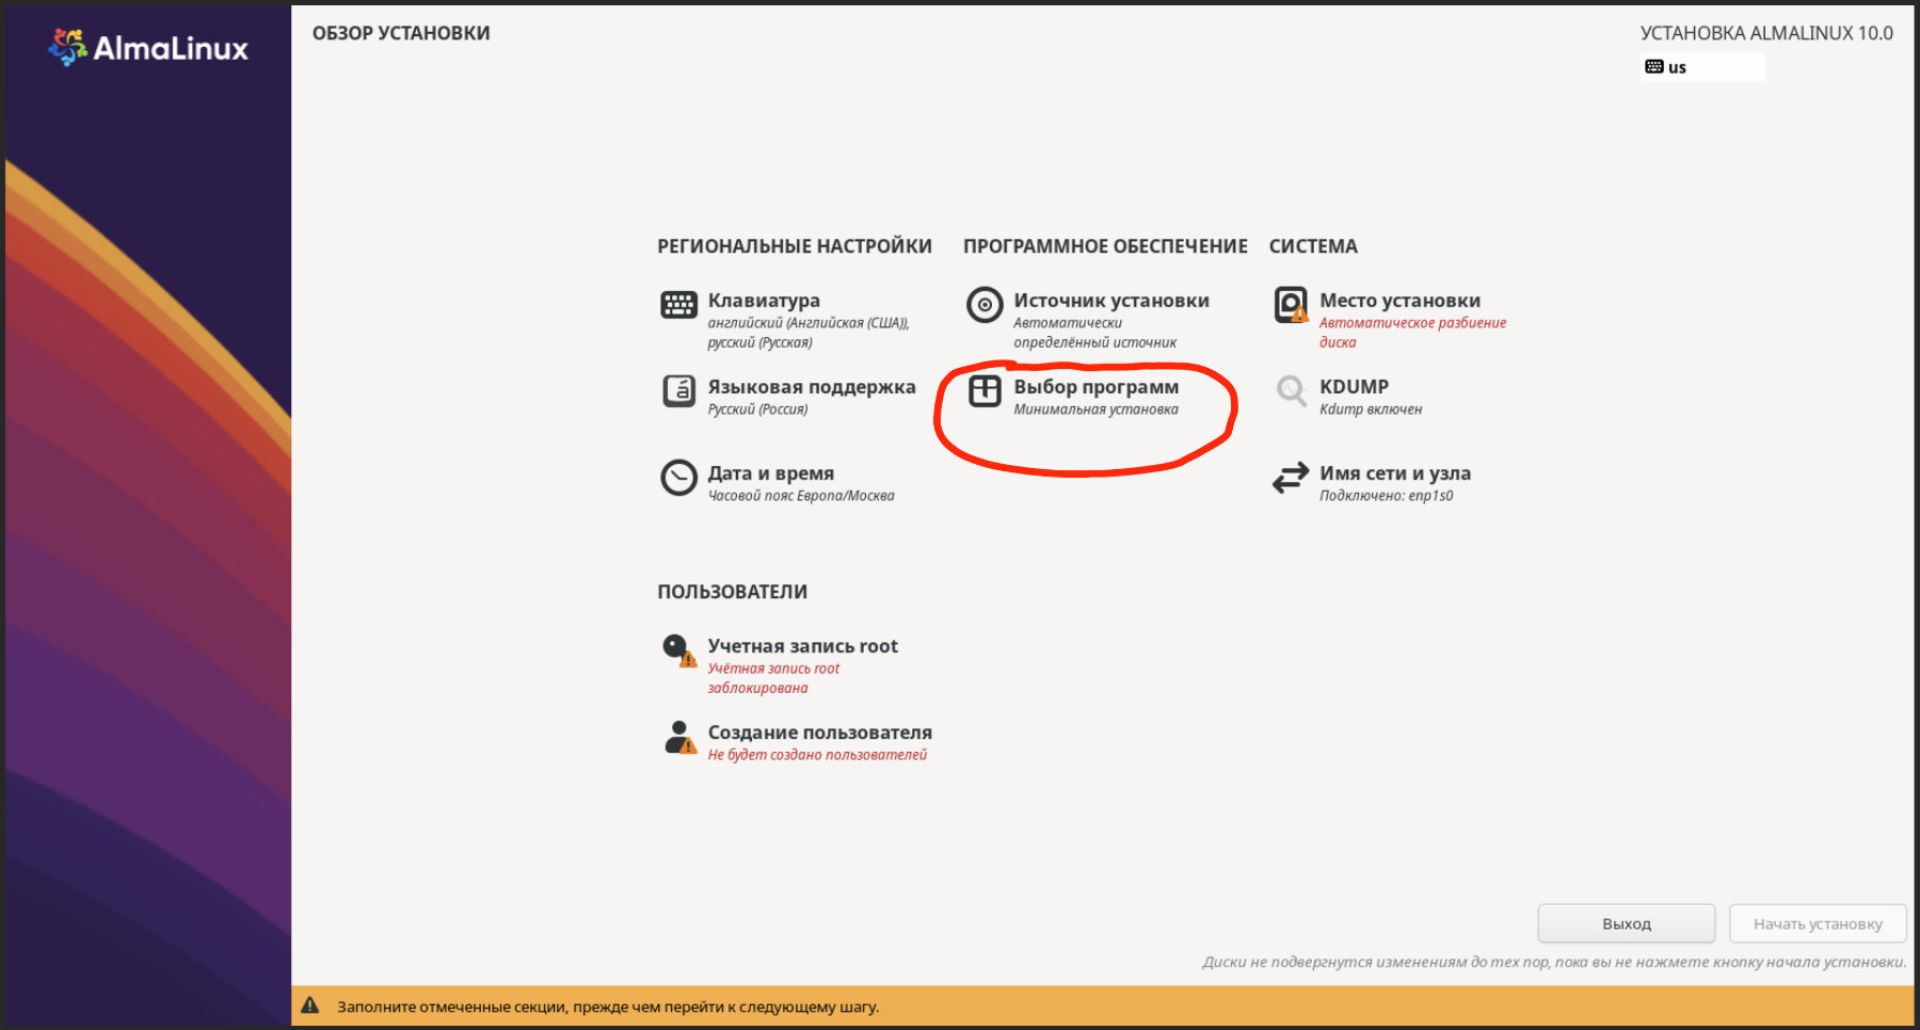Click the warning triangle in the bottom bar
This screenshot has width=1920, height=1030.
click(310, 1006)
